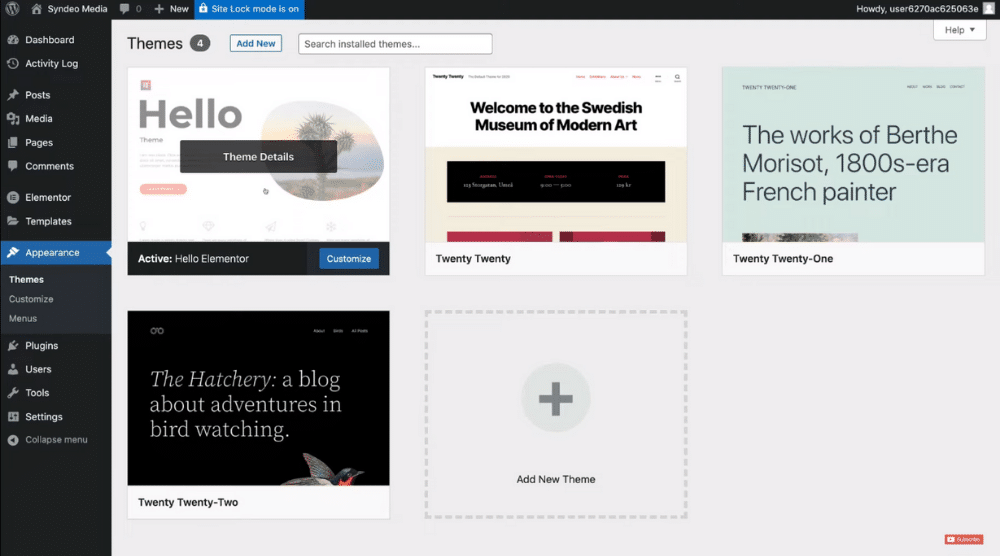This screenshot has width=1000, height=556.
Task: Click the Twenty Twenty-One theme name
Action: click(x=783, y=259)
